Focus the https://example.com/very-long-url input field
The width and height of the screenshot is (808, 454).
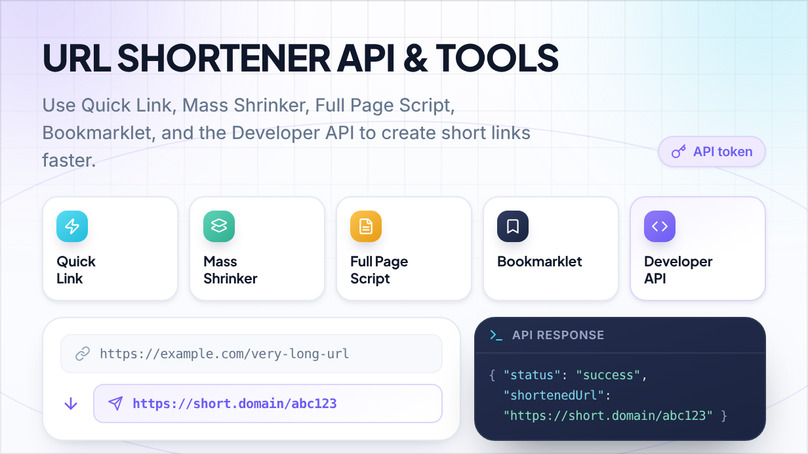tap(251, 354)
